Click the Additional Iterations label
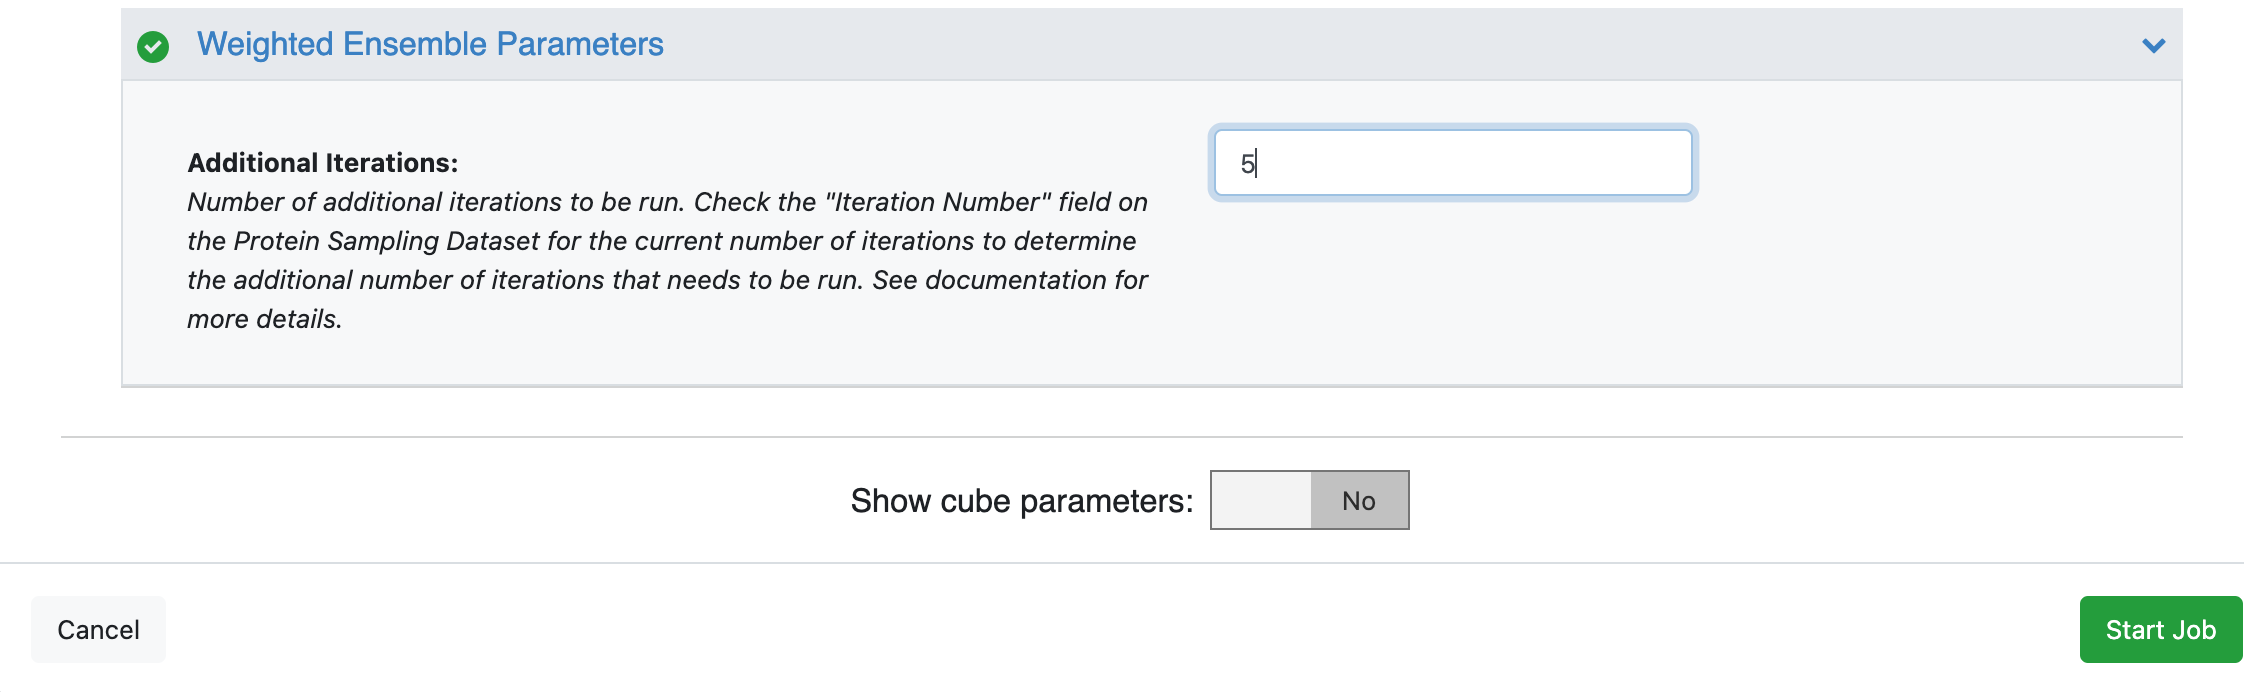Viewport: 2244px width, 692px height. 322,162
